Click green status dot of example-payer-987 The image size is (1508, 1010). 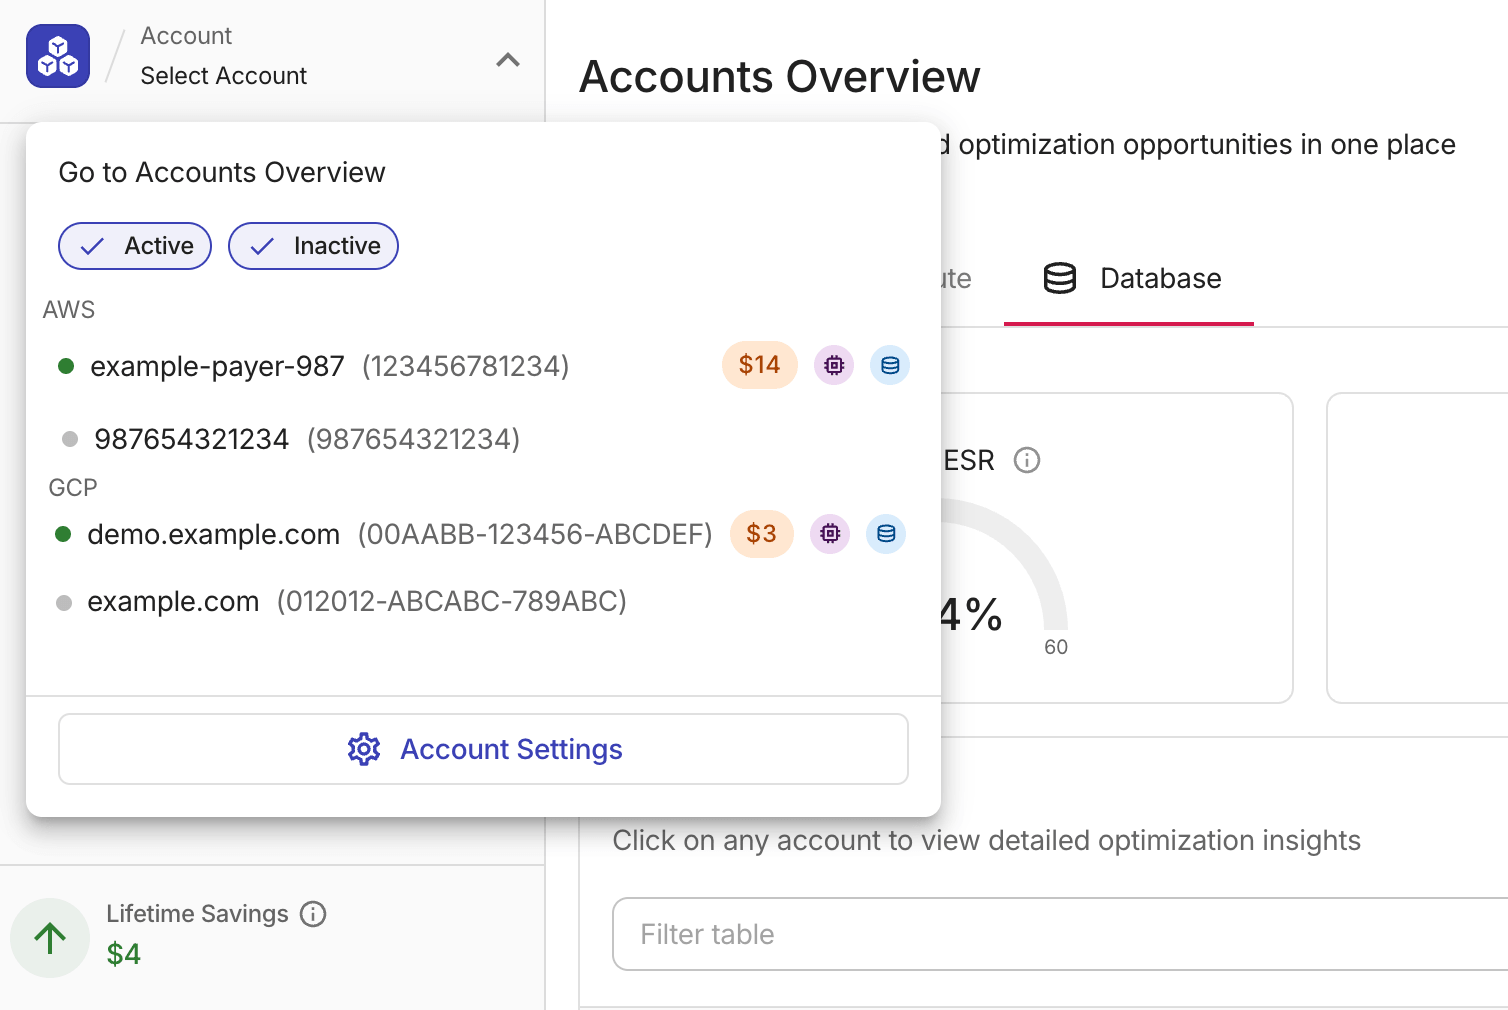(66, 366)
